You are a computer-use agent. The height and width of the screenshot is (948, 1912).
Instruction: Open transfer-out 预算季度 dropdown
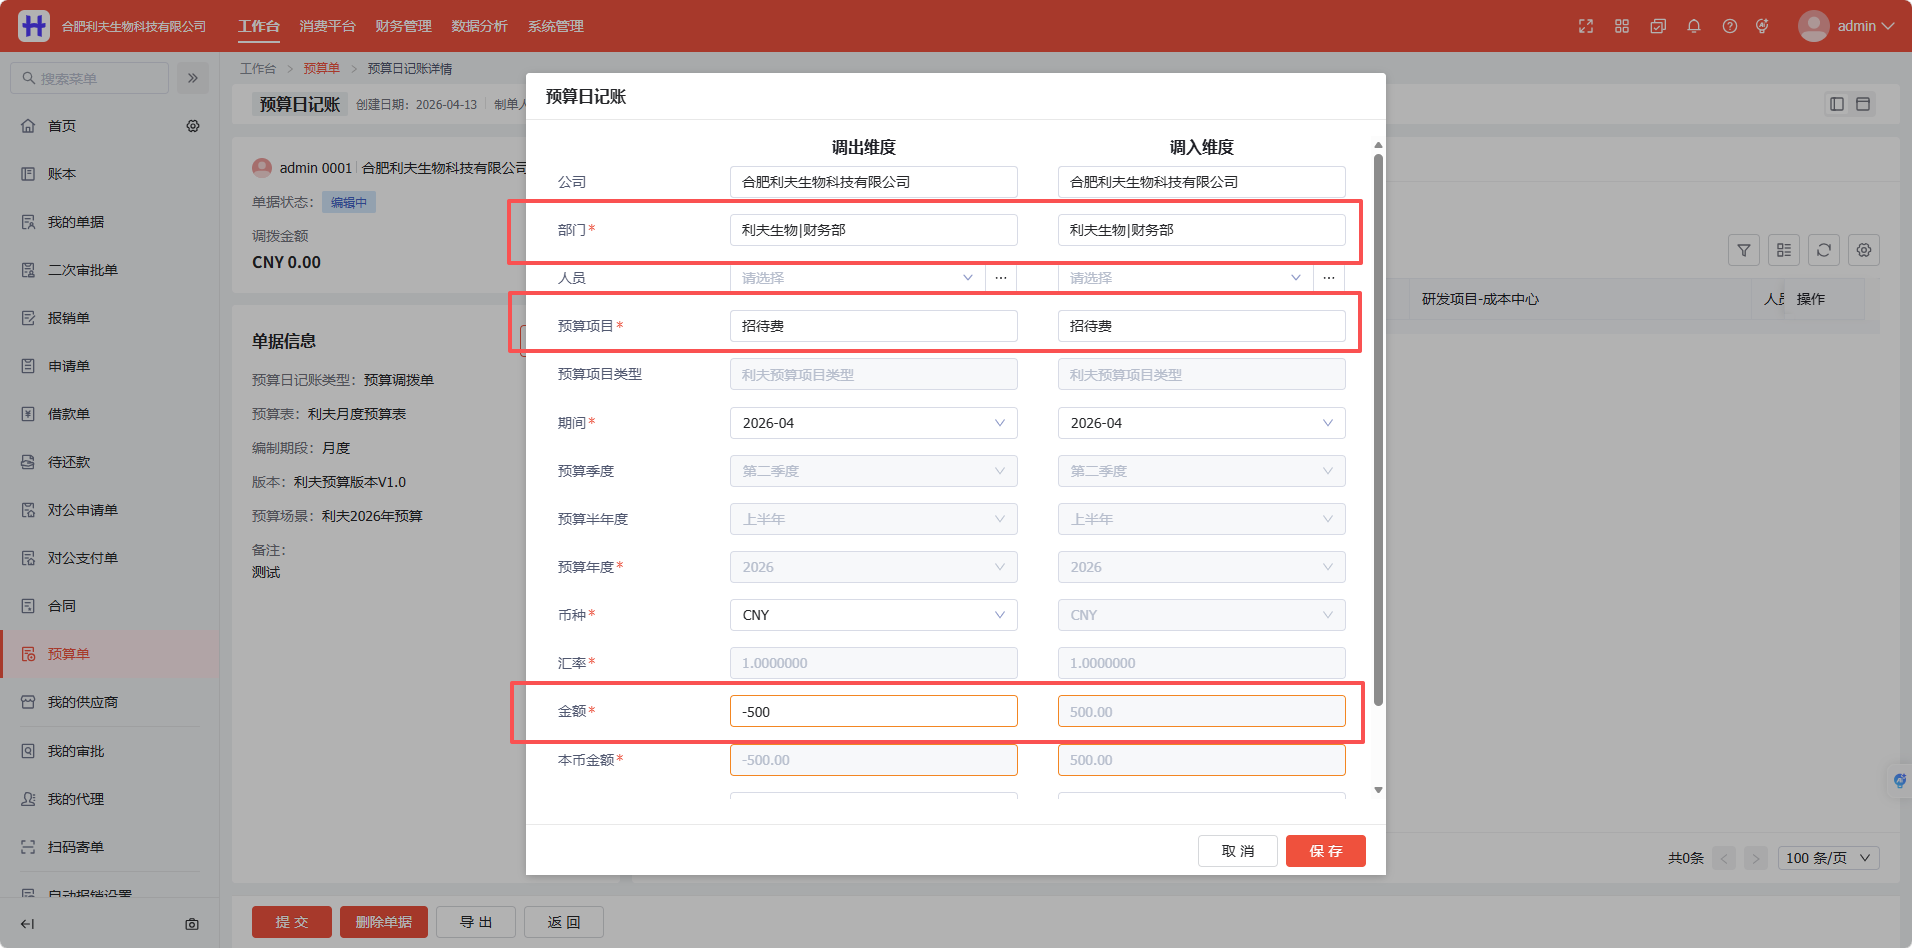[x=874, y=471]
